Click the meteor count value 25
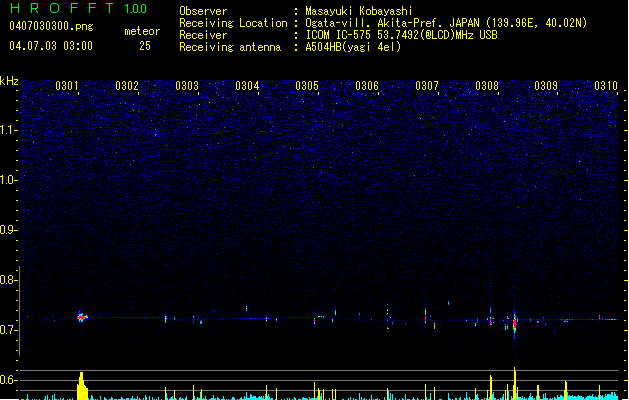 pyautogui.click(x=145, y=46)
